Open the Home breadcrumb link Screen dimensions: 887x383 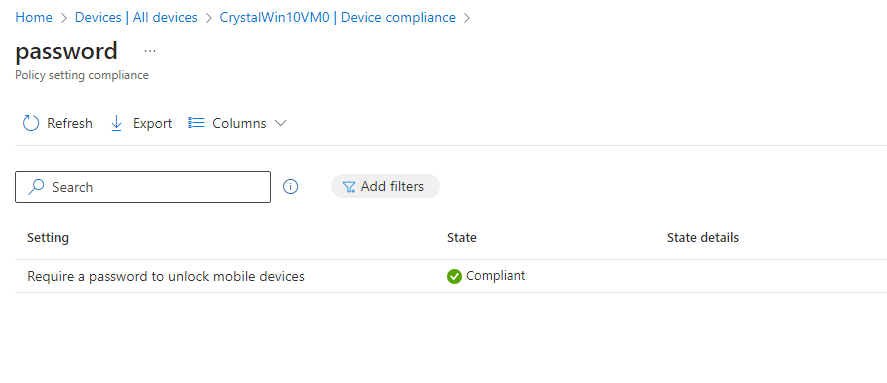[x=33, y=18]
